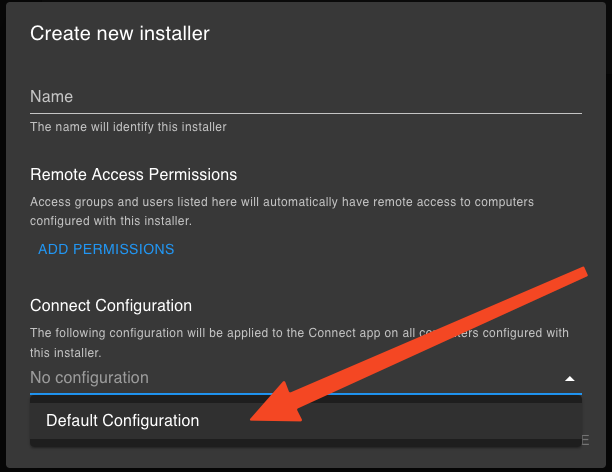This screenshot has width=612, height=472.
Task: Open the No configuration combo box
Action: coord(306,378)
